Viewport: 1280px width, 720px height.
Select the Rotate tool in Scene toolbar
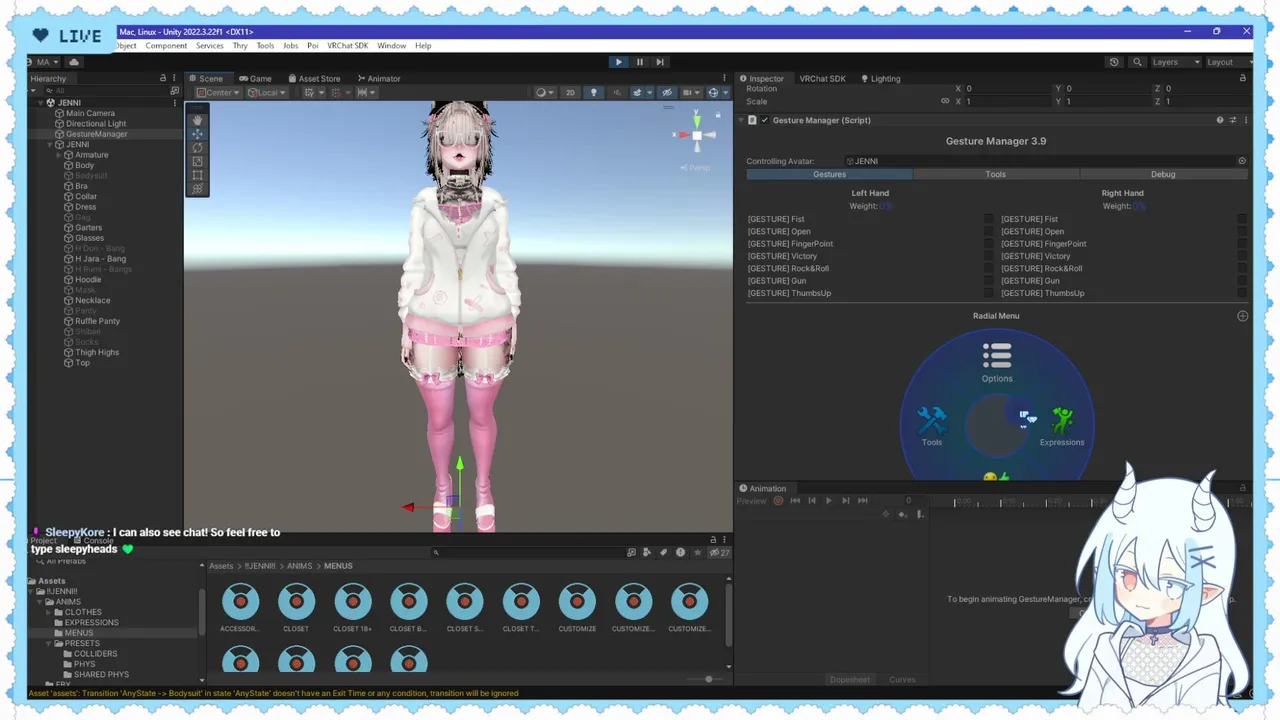197,148
